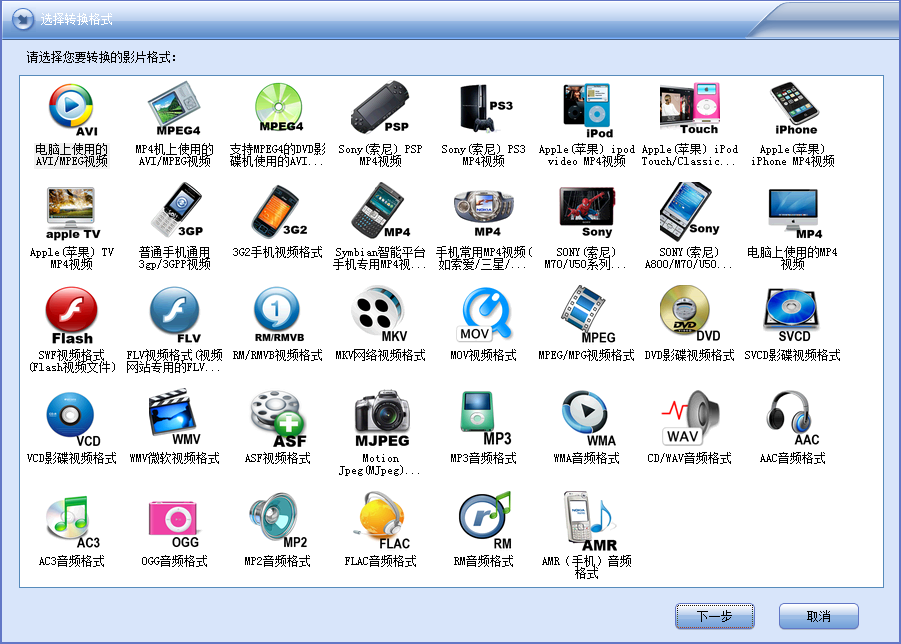Screen dimensions: 901x644
Task: Choose the MPEG/MPG film strip icon
Action: (587, 314)
